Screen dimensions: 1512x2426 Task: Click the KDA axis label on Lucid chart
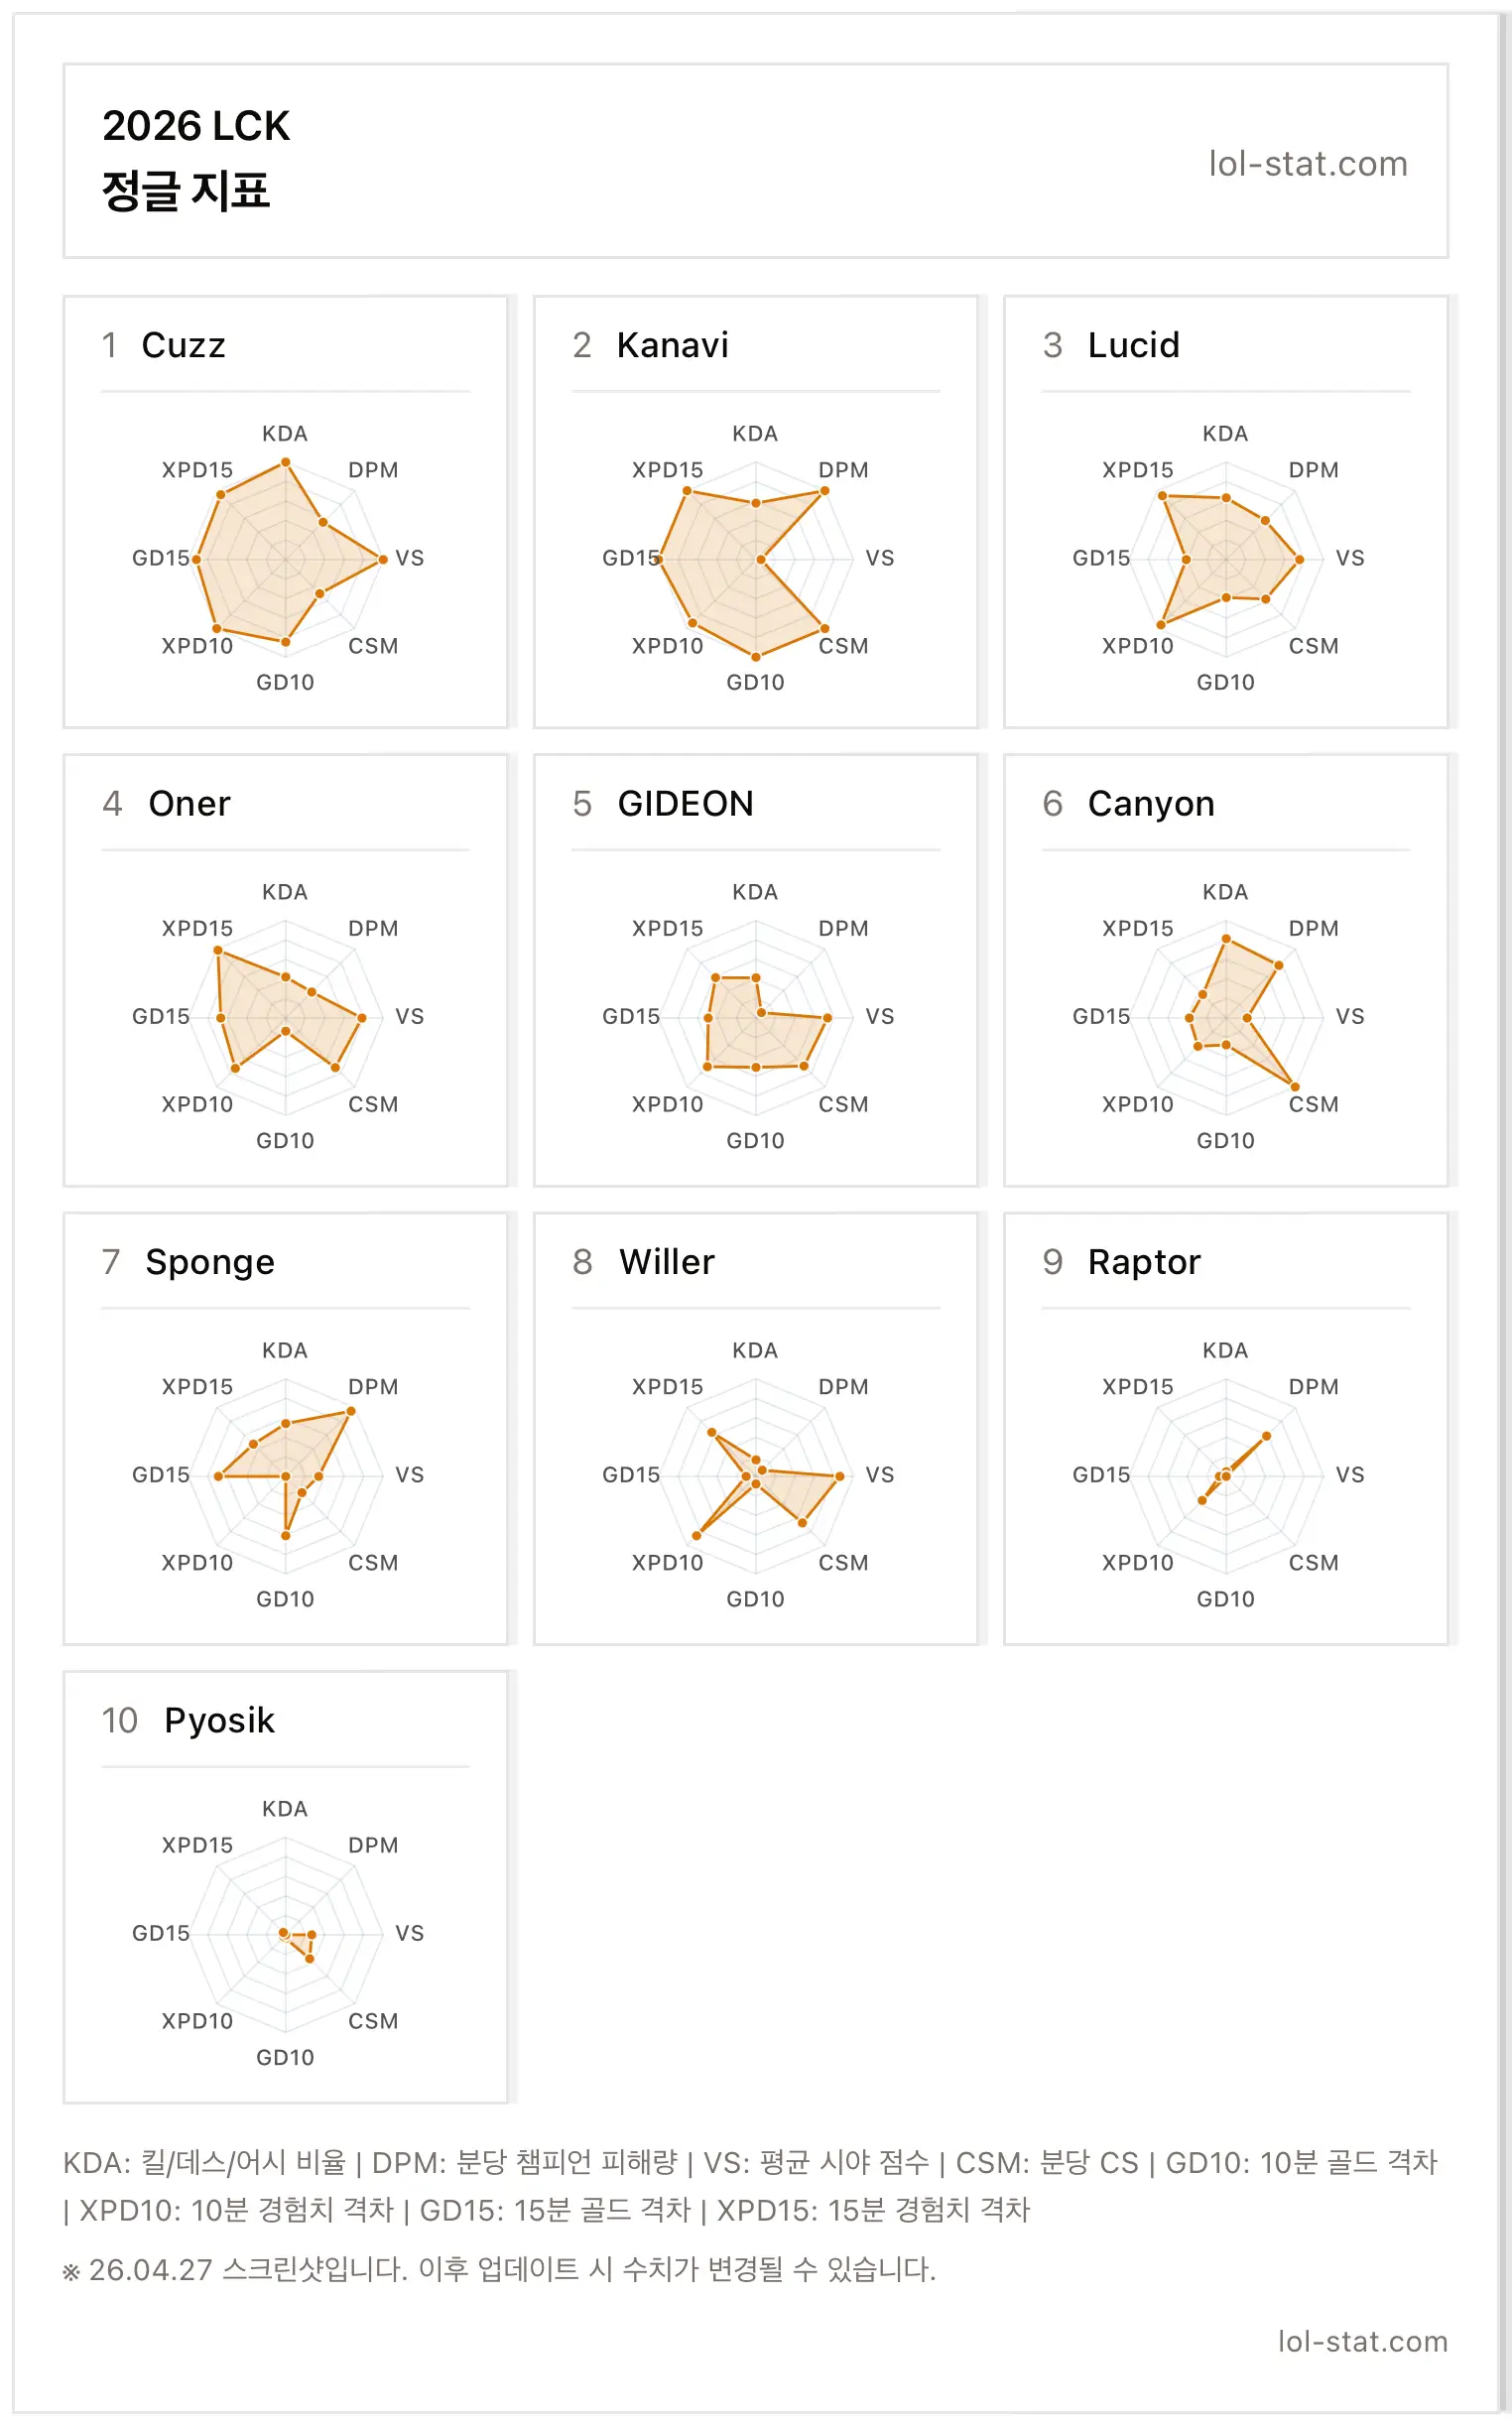pos(1225,434)
